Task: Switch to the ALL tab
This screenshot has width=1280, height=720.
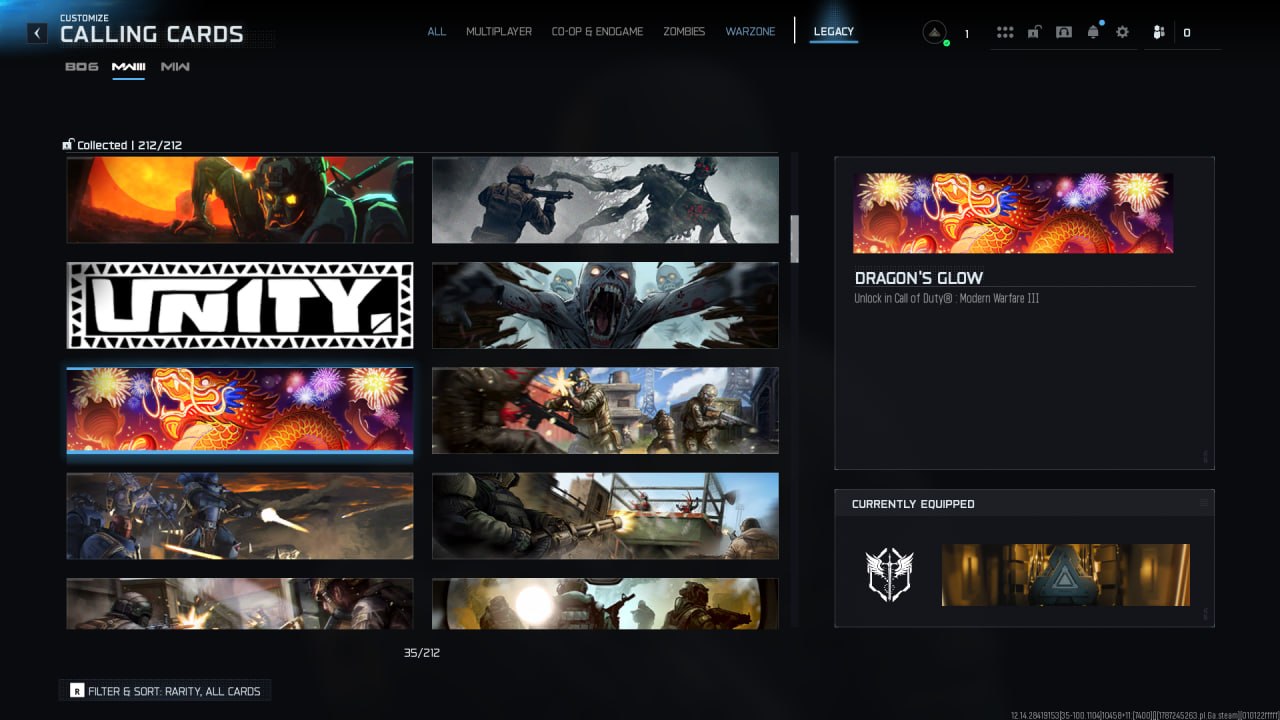Action: coord(437,32)
